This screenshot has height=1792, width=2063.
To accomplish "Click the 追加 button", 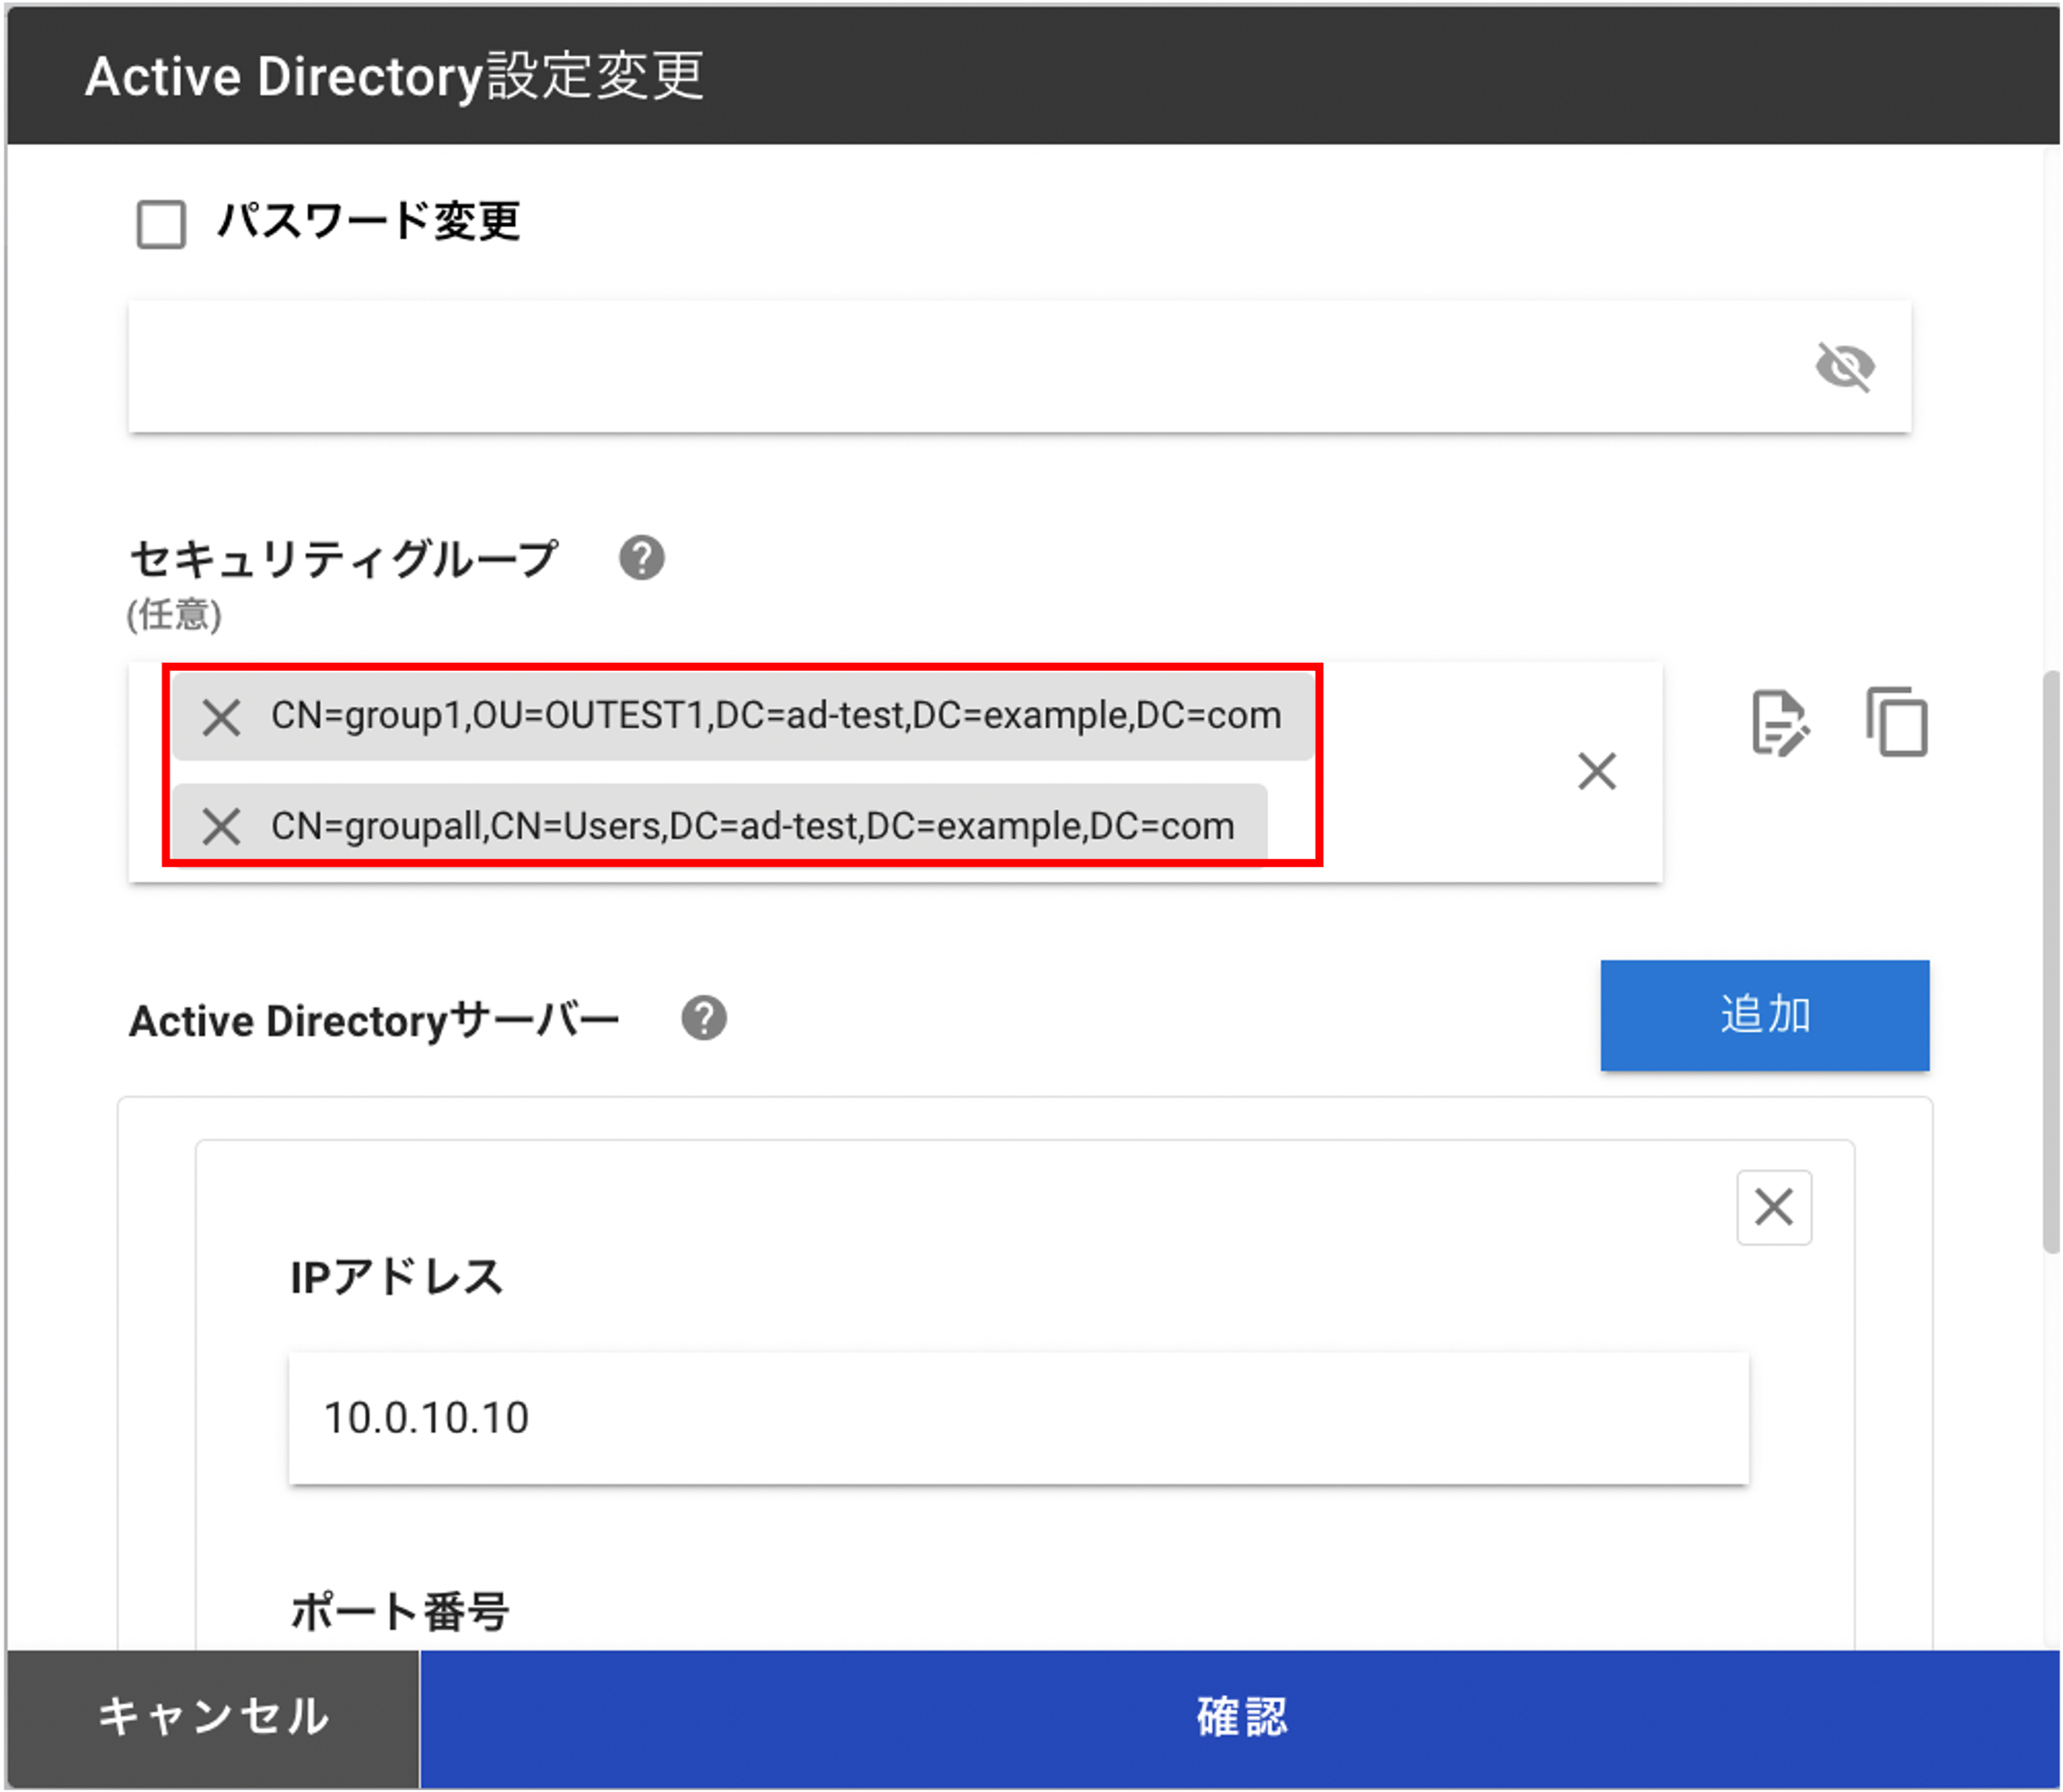I will click(x=1765, y=1015).
